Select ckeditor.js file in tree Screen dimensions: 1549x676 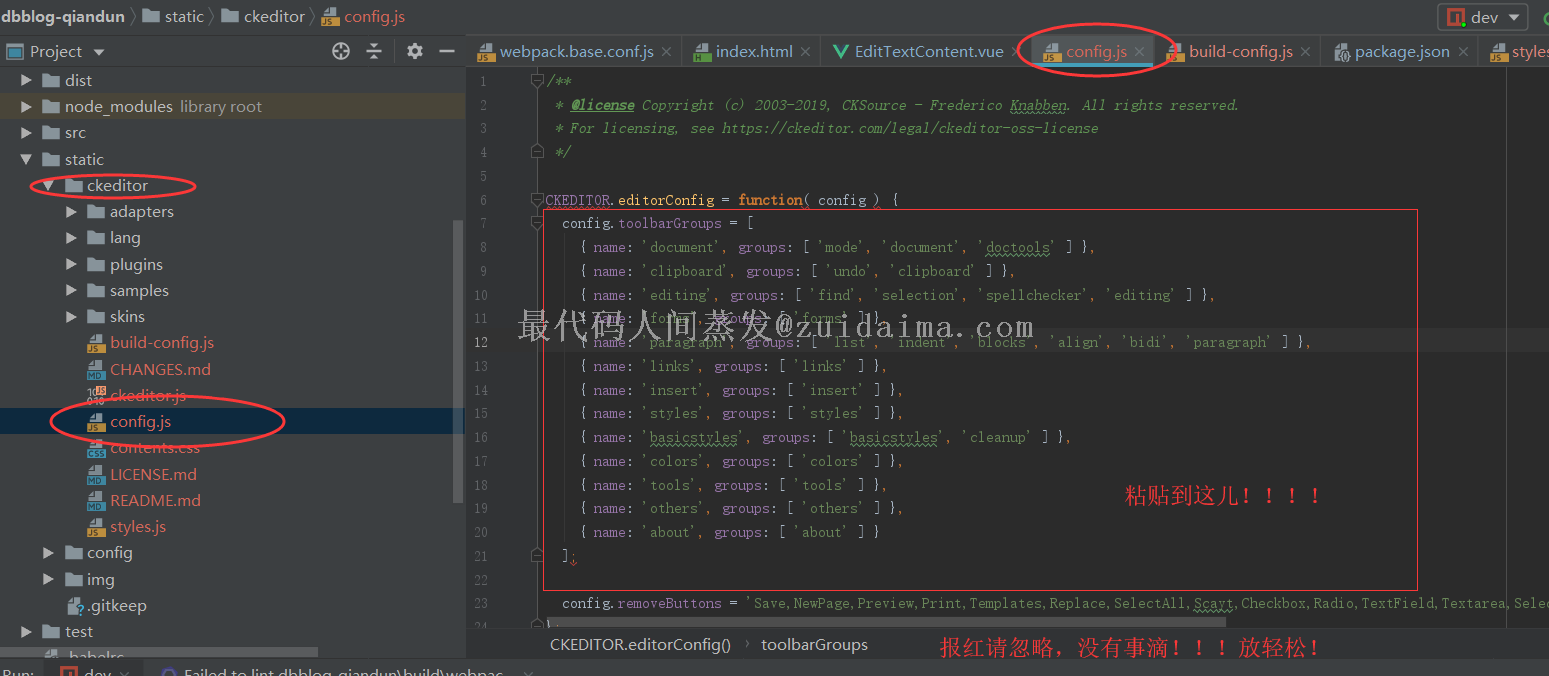[x=148, y=395]
